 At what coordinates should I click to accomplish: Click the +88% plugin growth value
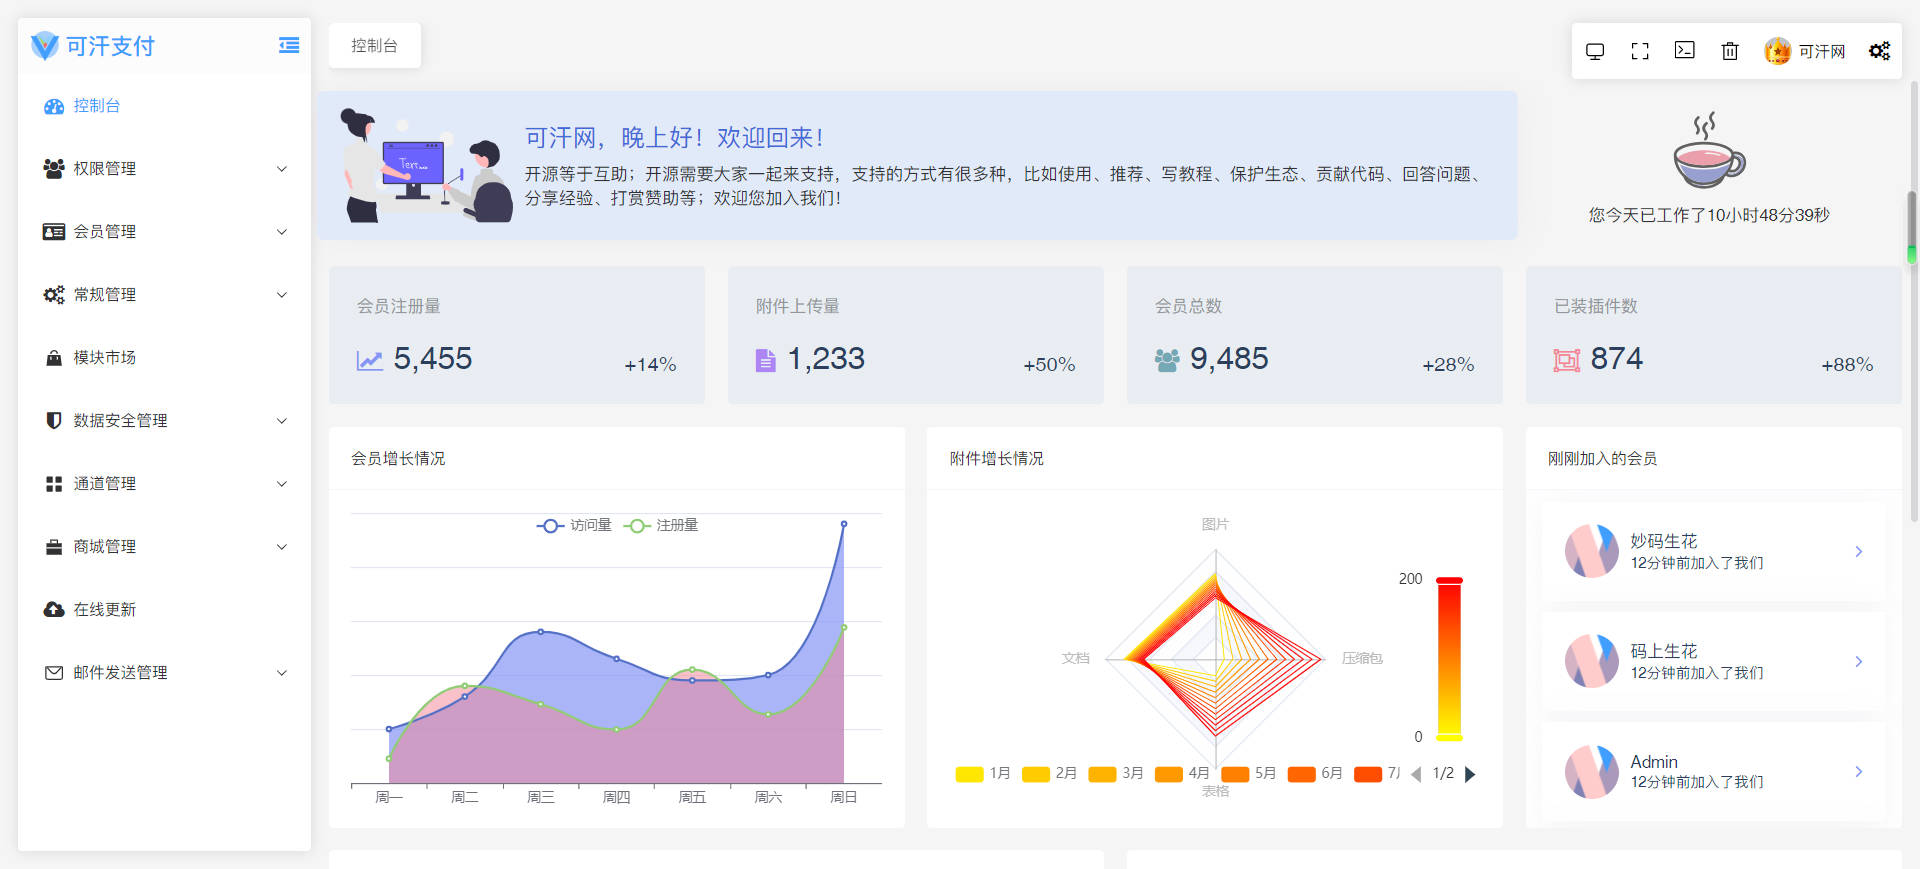pos(1847,365)
